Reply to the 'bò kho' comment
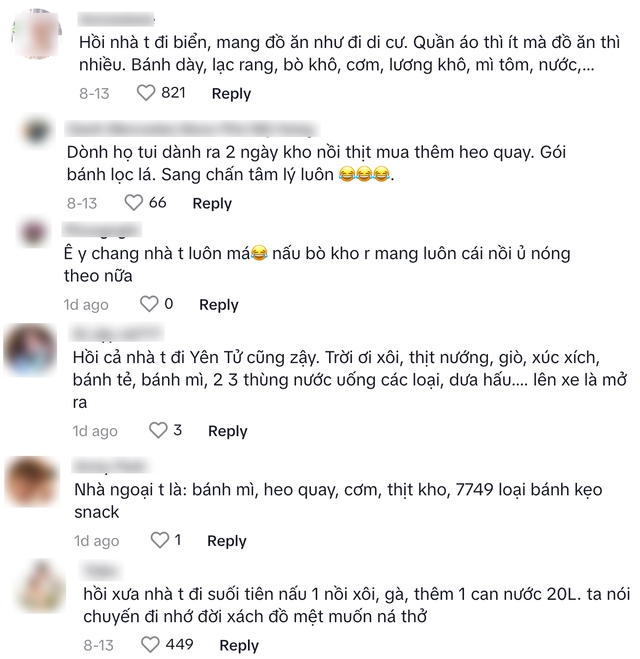 pyautogui.click(x=219, y=305)
